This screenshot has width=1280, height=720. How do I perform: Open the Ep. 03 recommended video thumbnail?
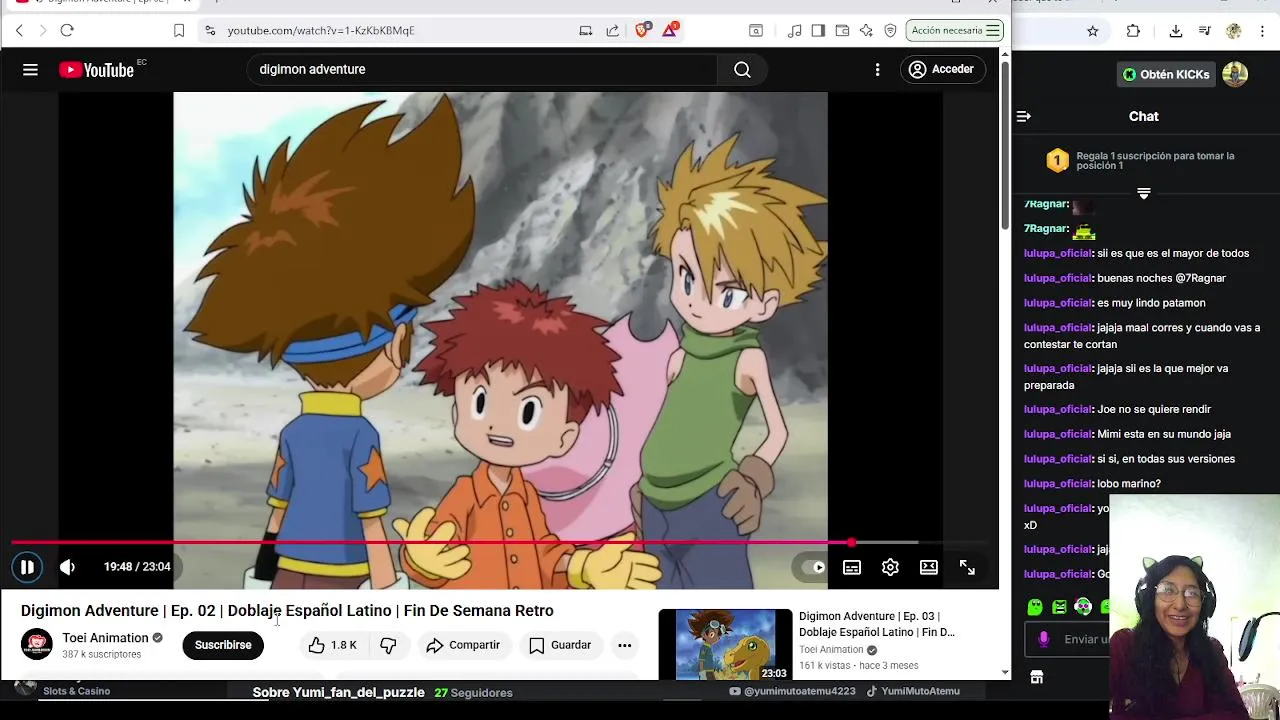point(725,644)
